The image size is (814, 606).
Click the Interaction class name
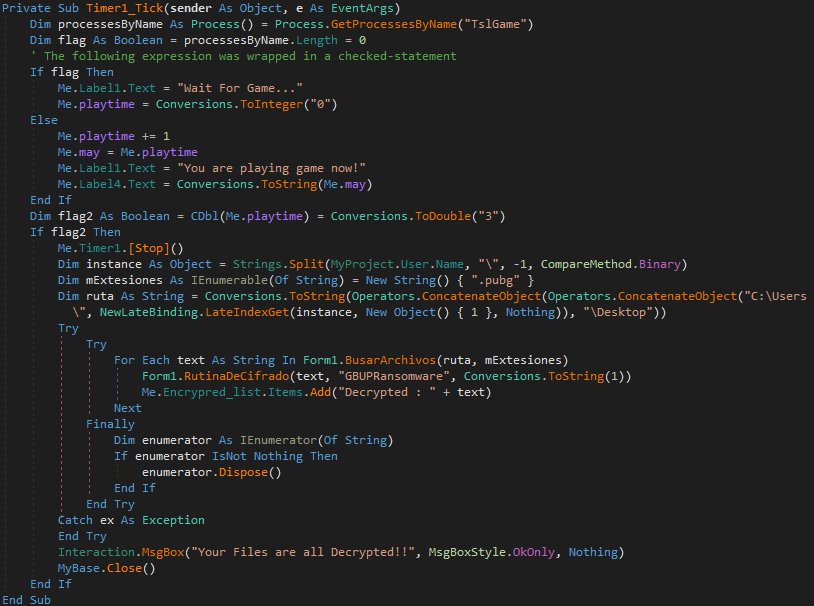[96, 553]
